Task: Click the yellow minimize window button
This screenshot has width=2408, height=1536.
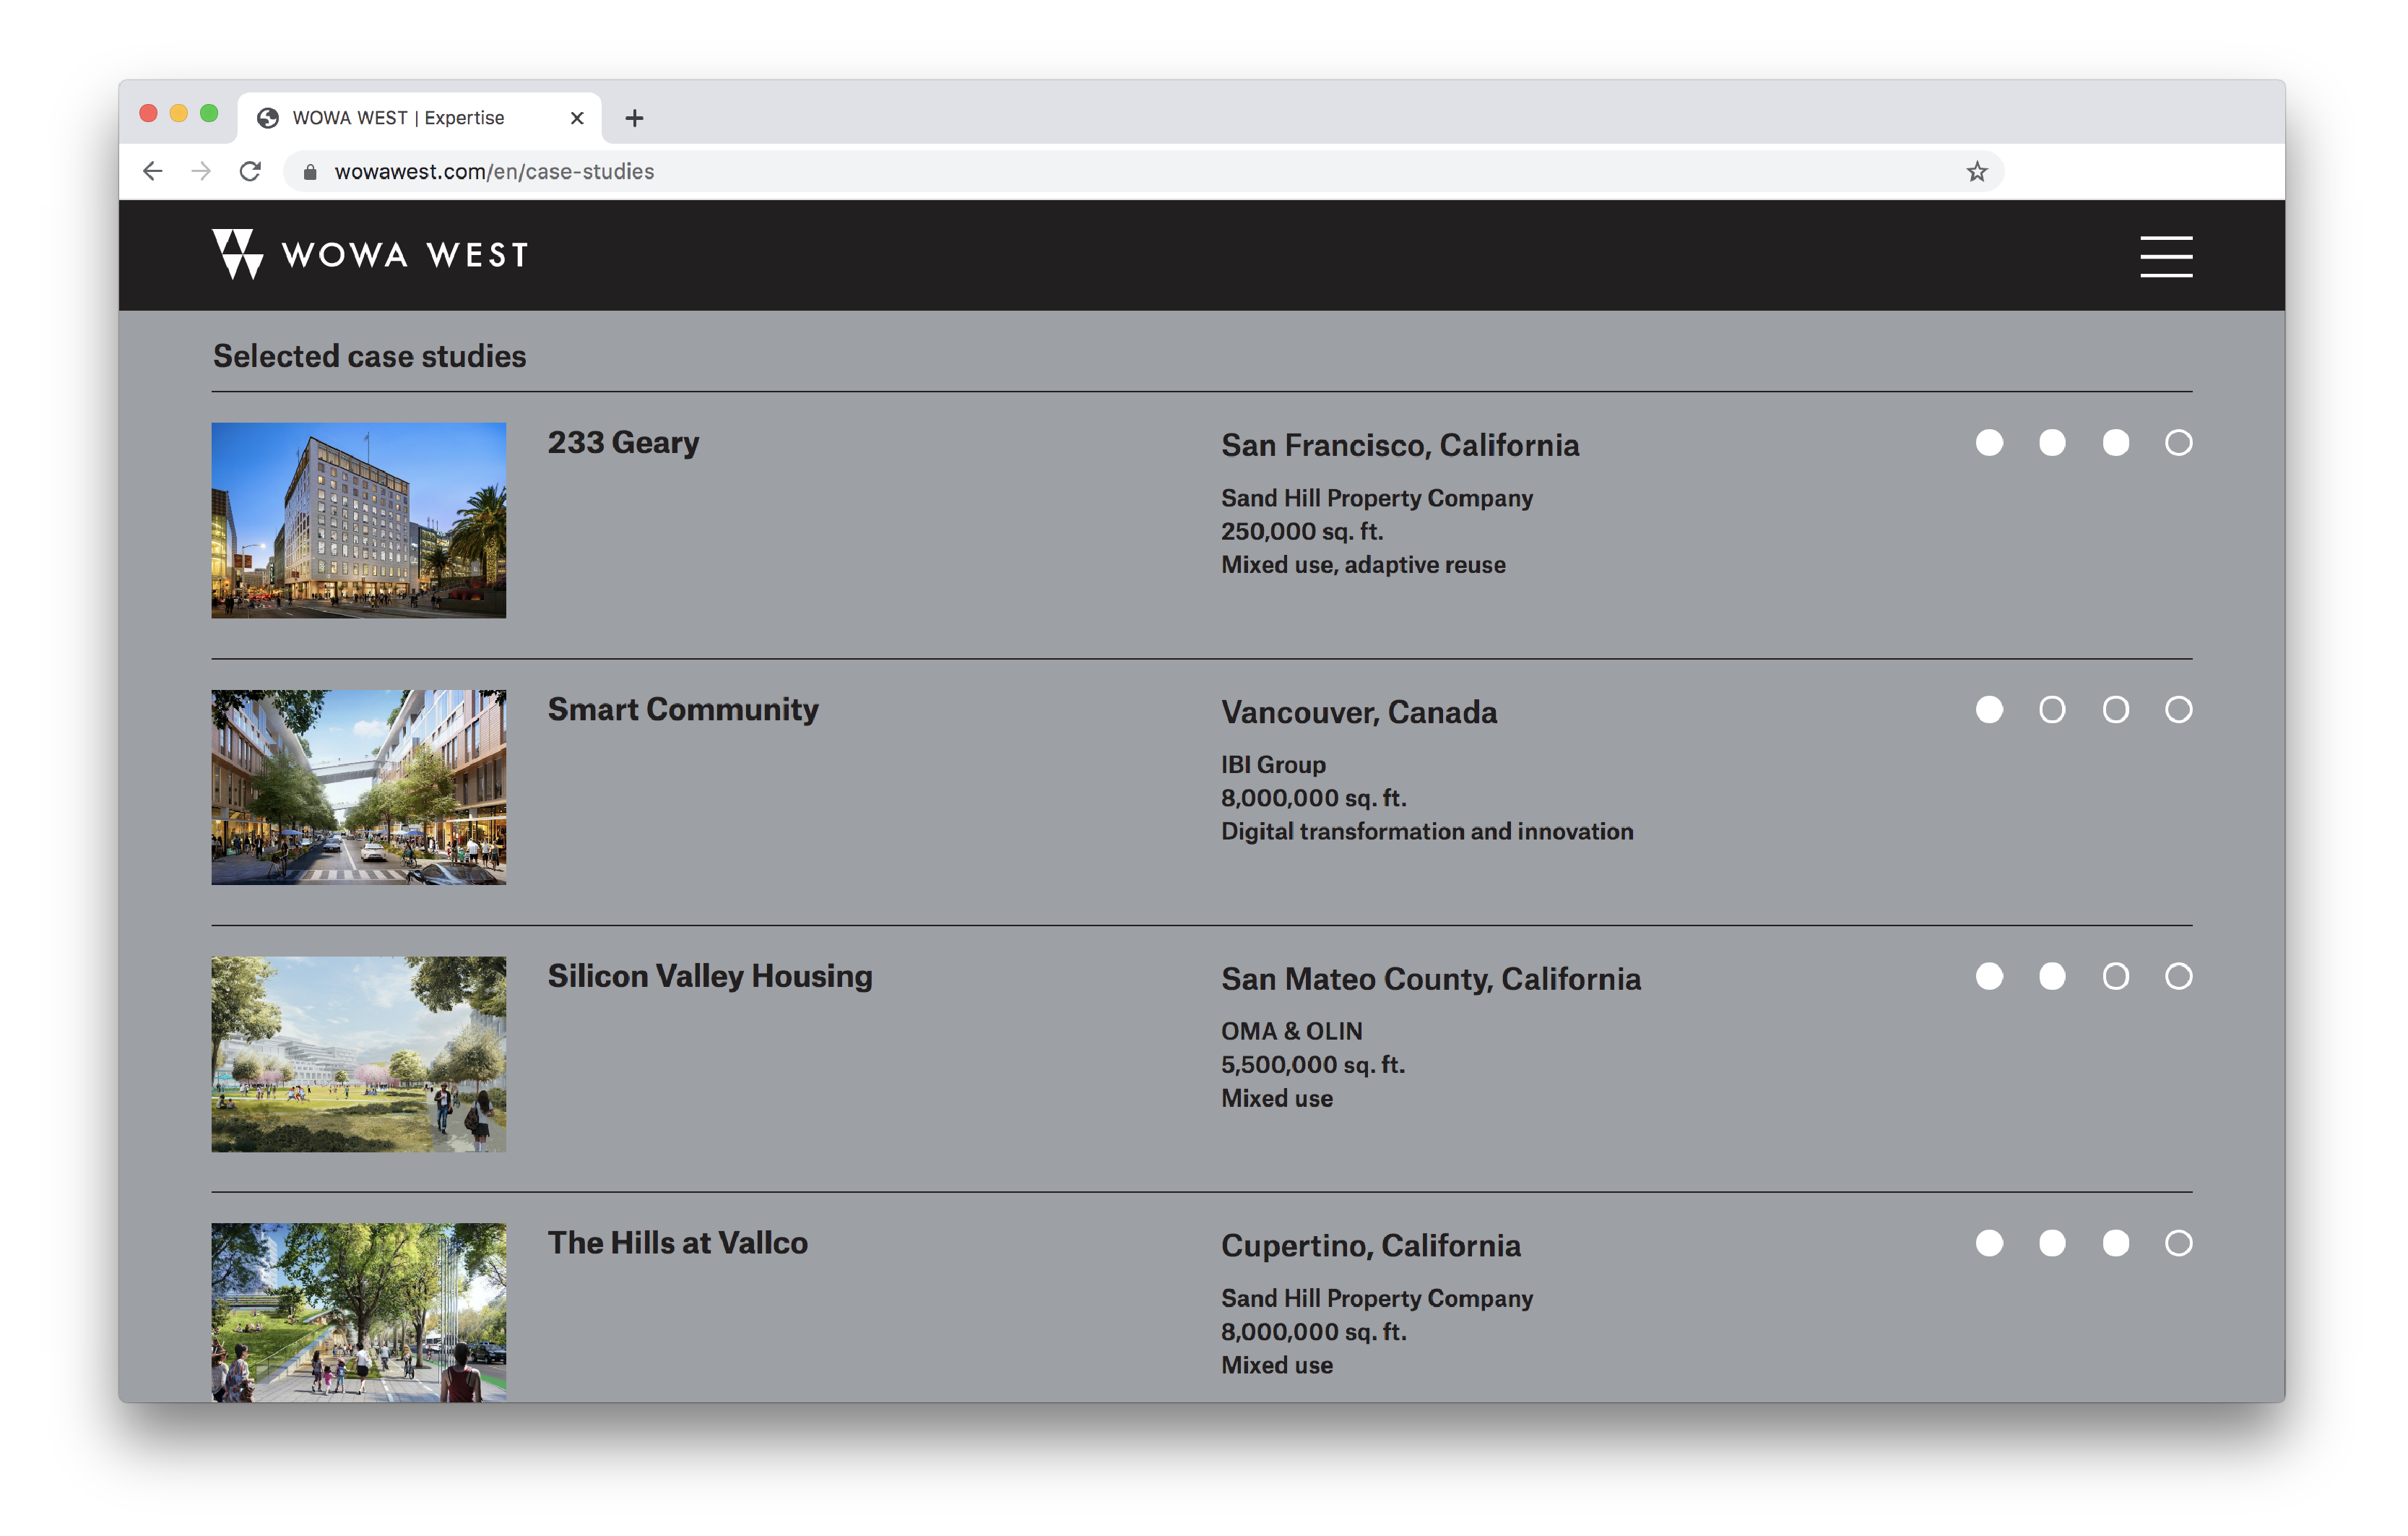Action: (x=179, y=114)
